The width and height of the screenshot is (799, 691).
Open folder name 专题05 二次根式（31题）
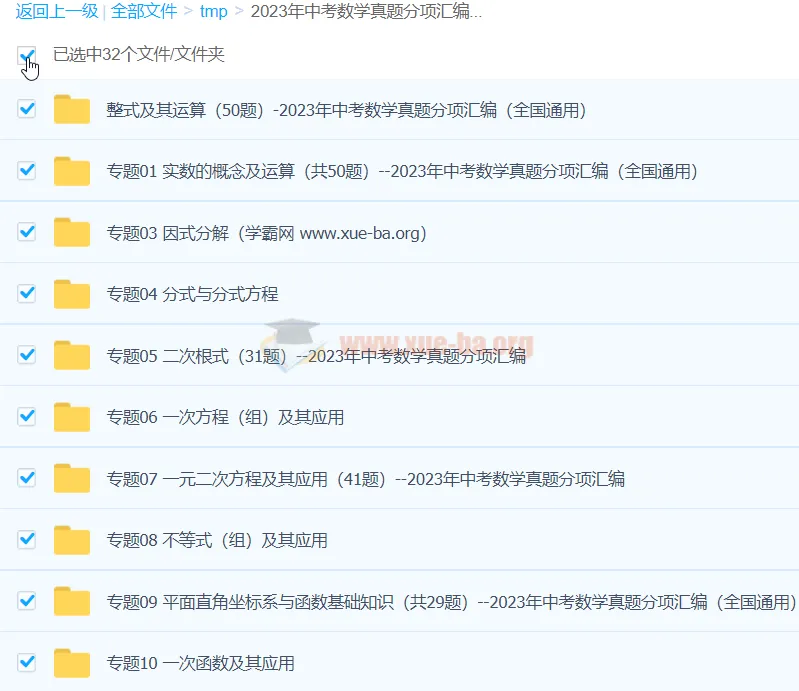(x=316, y=356)
